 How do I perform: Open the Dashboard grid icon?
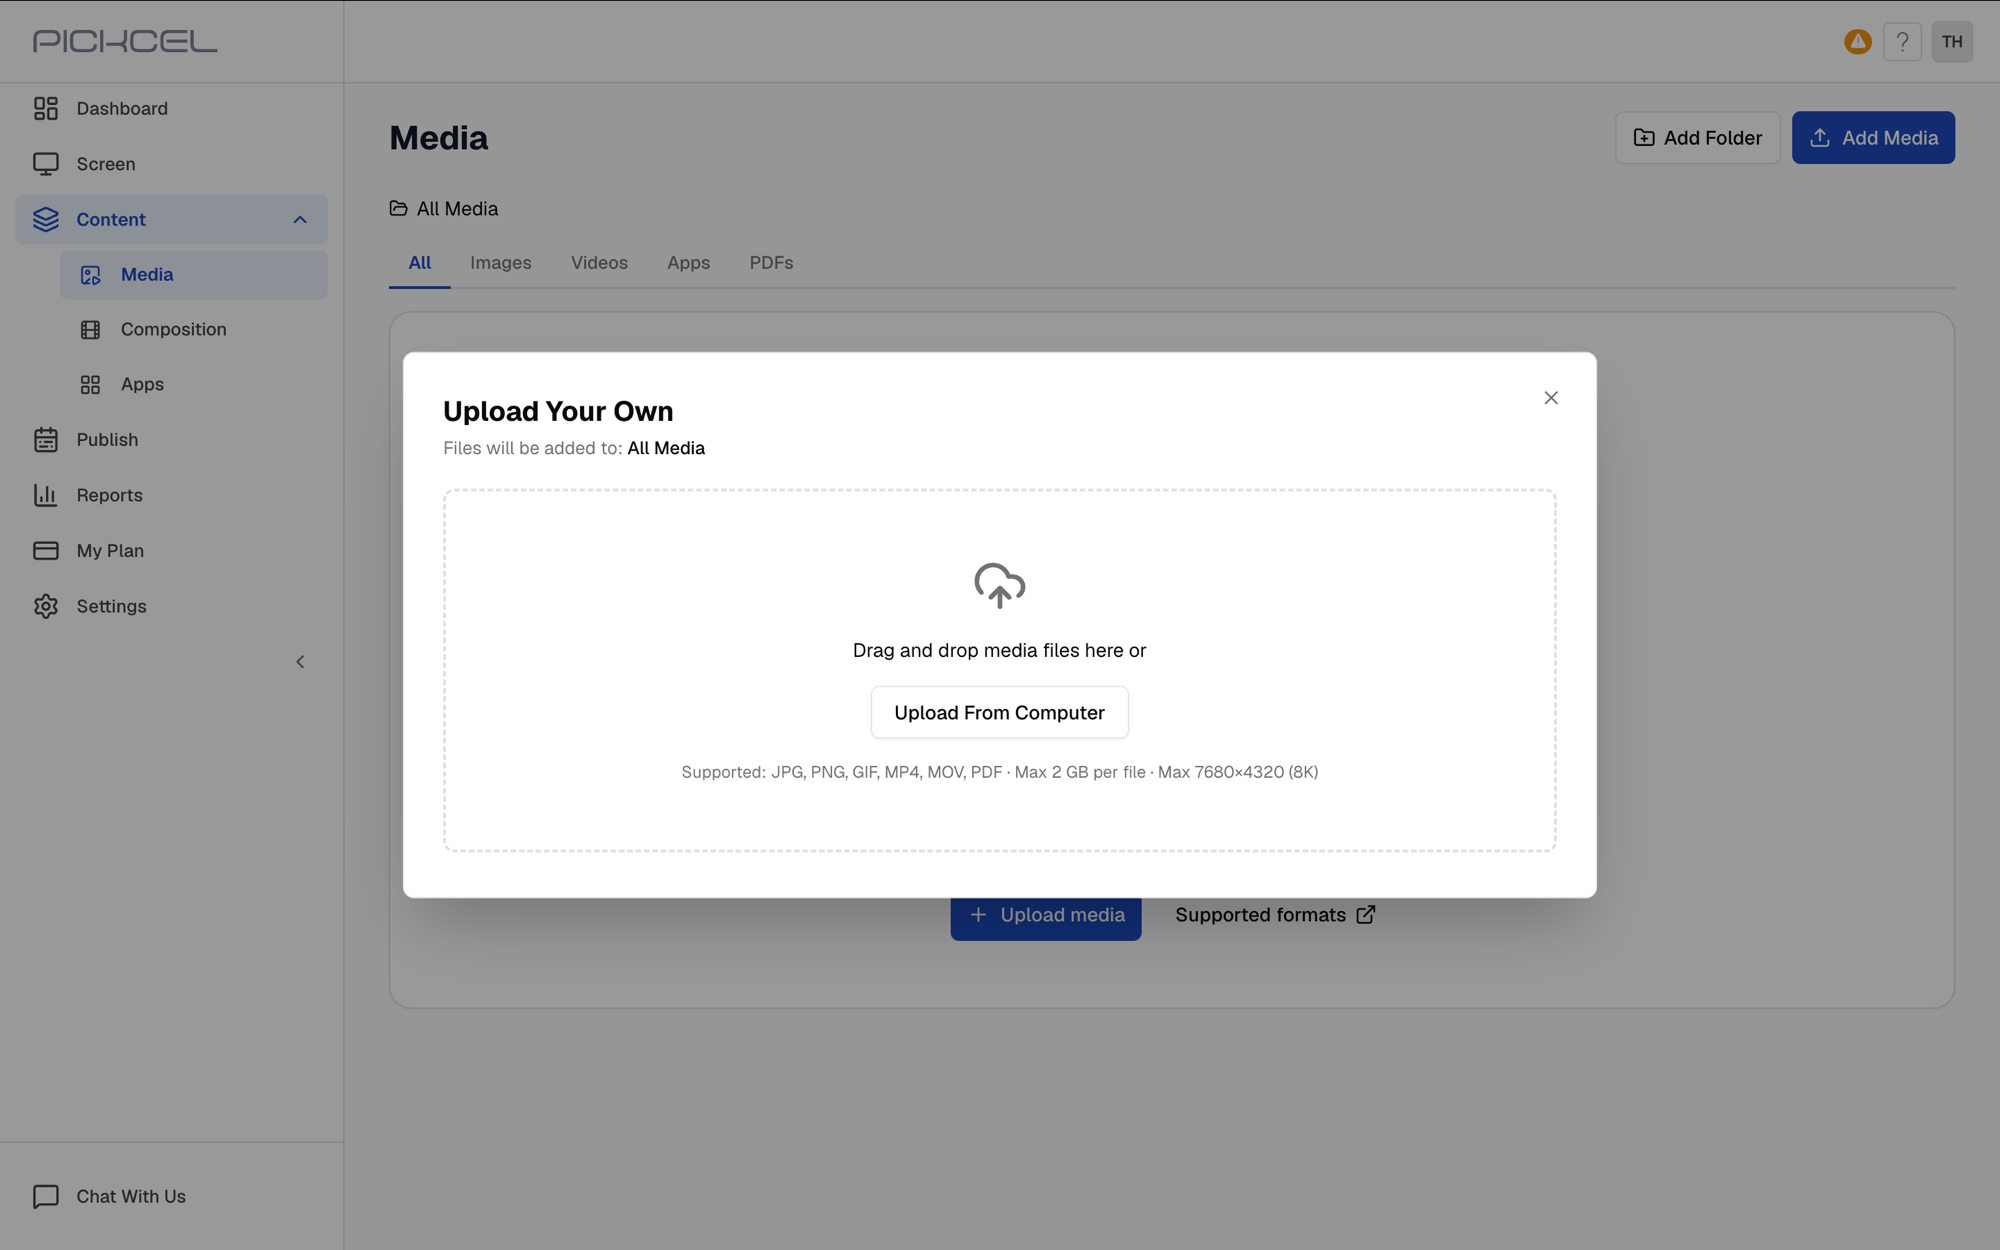tap(46, 108)
